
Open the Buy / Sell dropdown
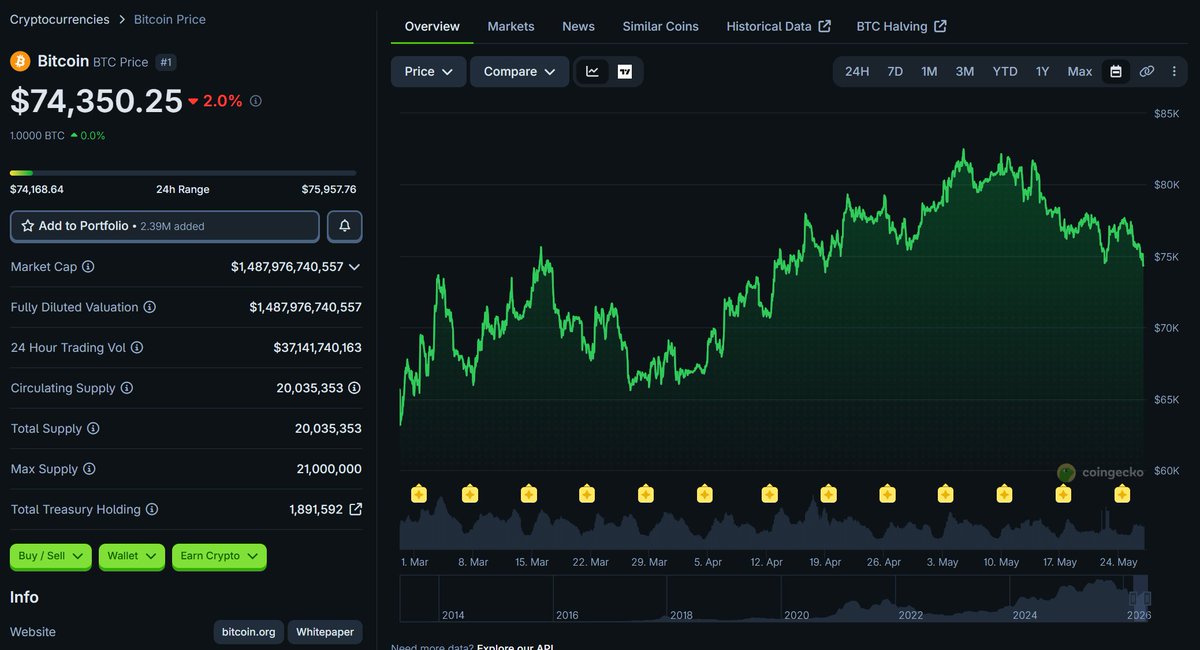pyautogui.click(x=51, y=556)
